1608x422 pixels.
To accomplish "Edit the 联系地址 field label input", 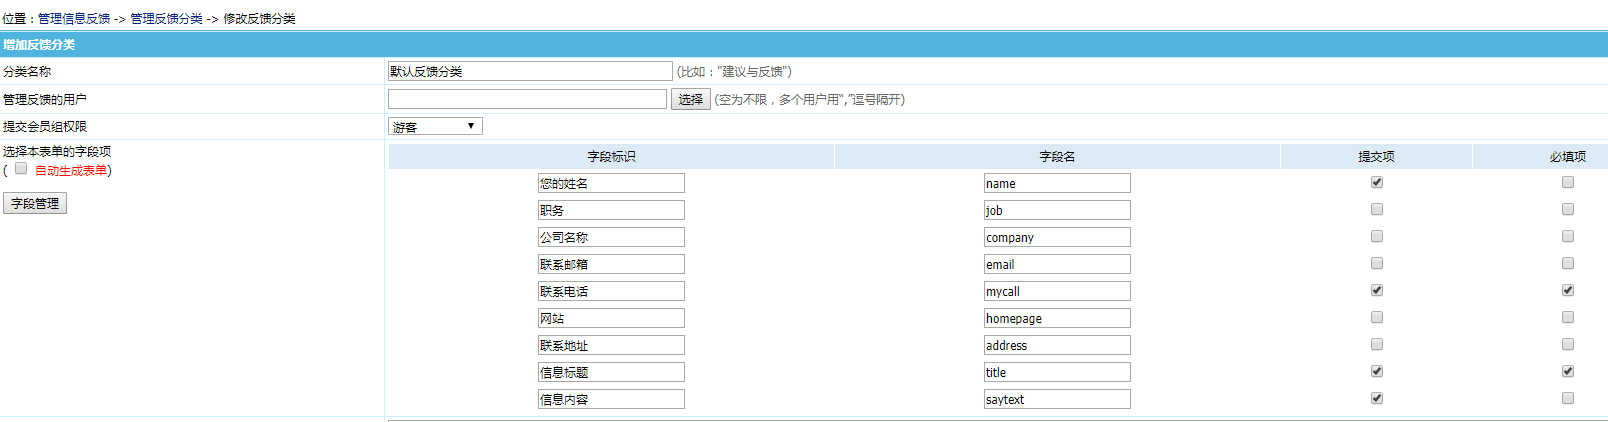I will [611, 345].
